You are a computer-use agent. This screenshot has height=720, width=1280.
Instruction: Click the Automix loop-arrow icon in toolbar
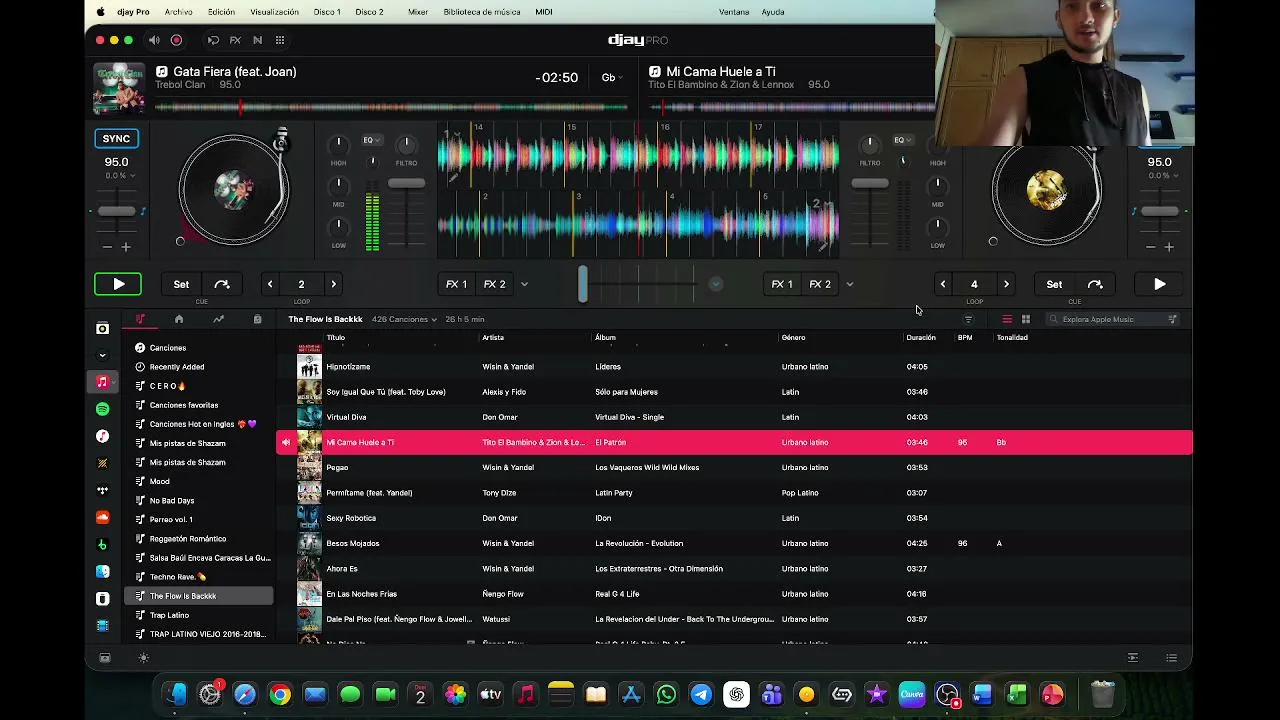(x=213, y=40)
